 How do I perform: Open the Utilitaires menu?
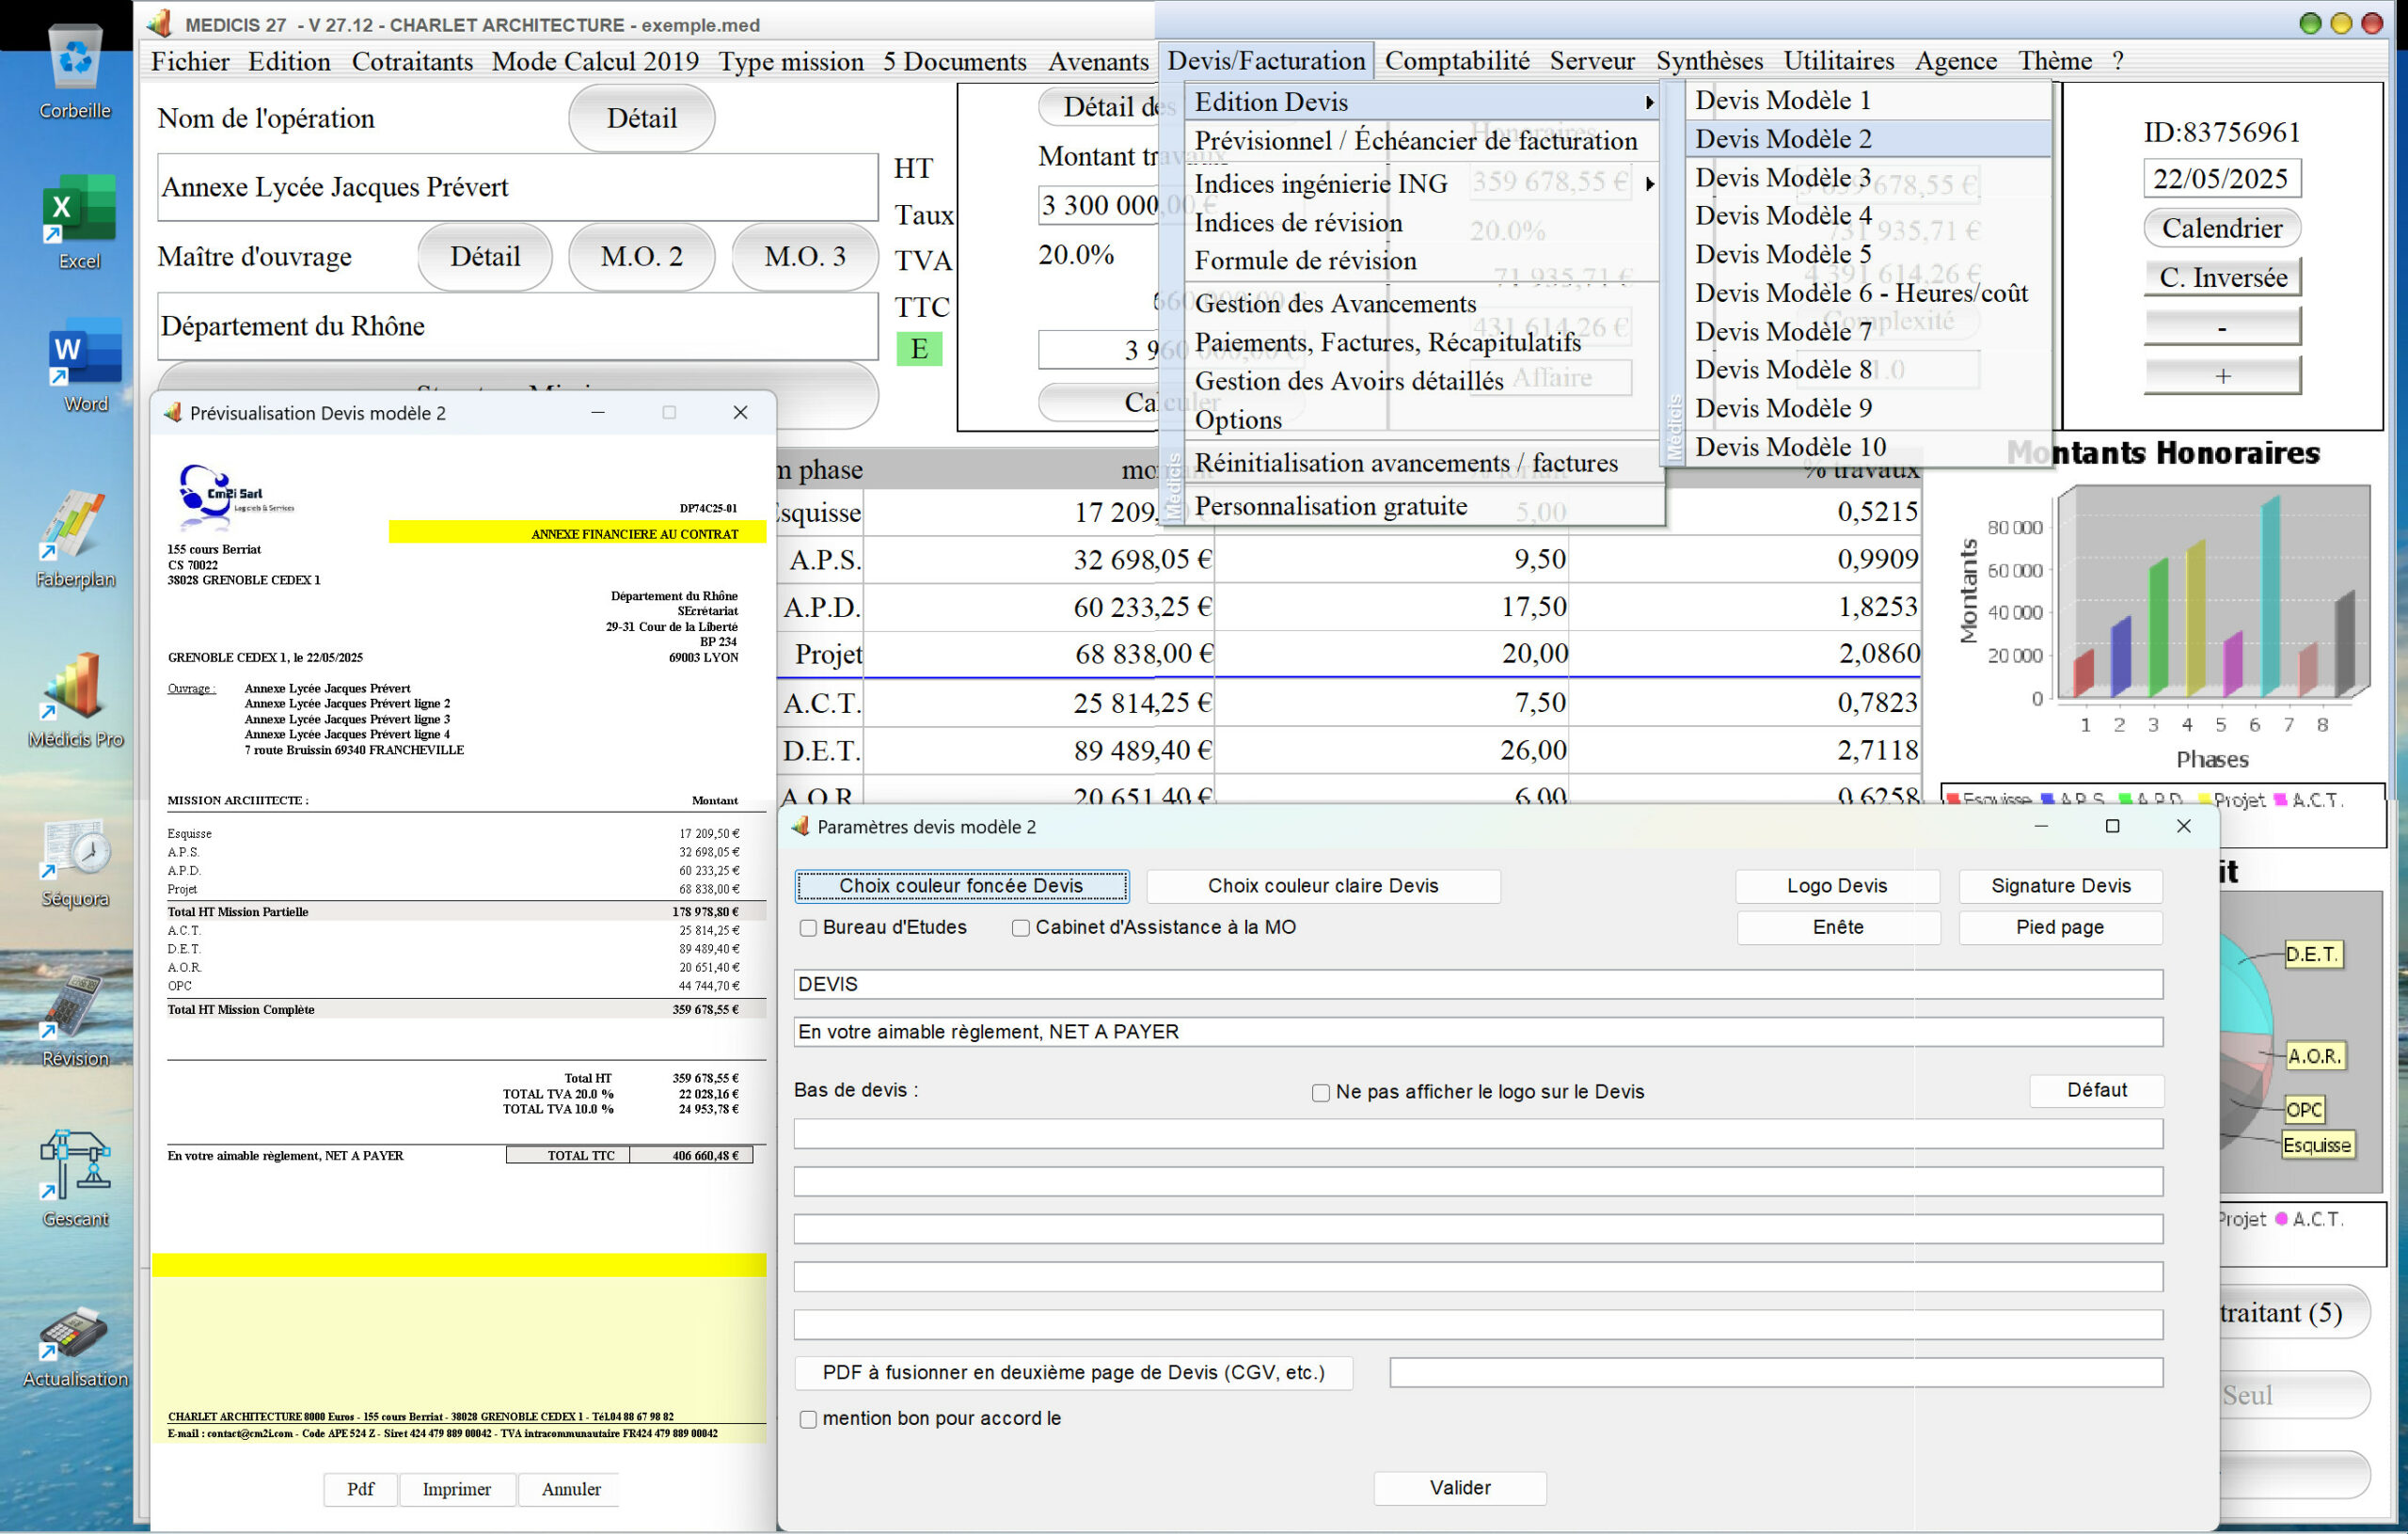pyautogui.click(x=1838, y=61)
